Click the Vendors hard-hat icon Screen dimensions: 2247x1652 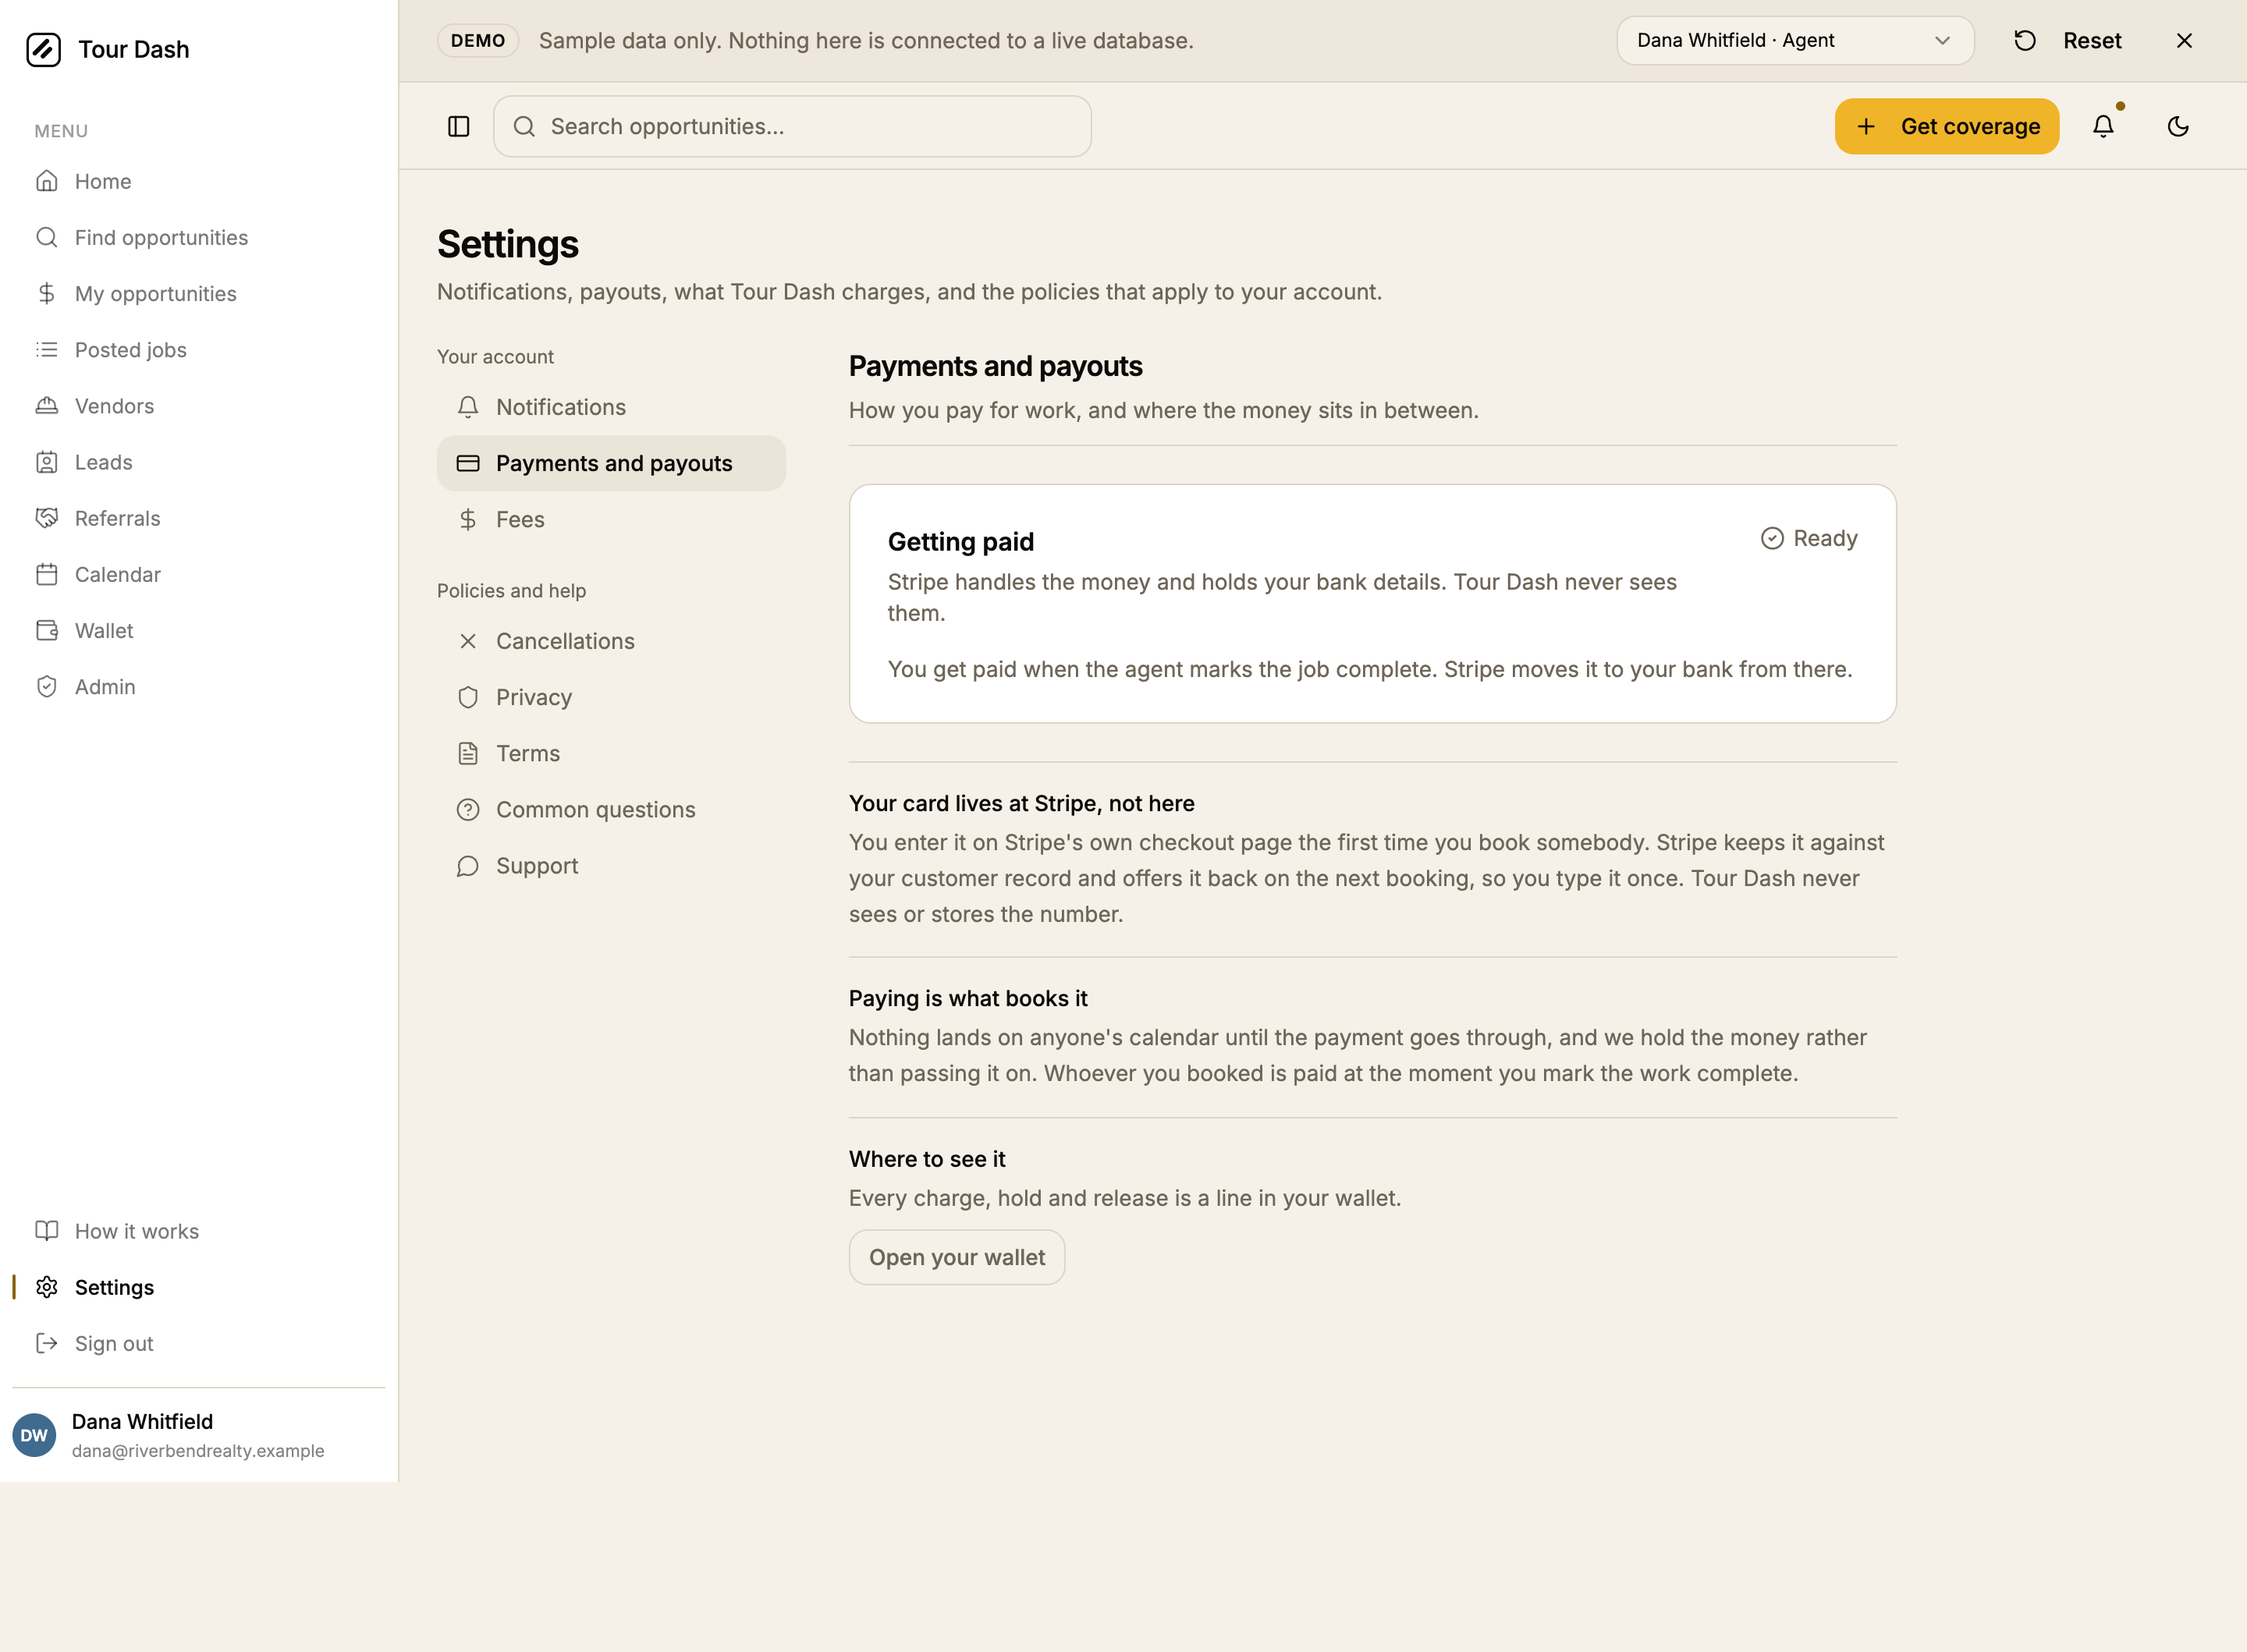pyautogui.click(x=47, y=405)
